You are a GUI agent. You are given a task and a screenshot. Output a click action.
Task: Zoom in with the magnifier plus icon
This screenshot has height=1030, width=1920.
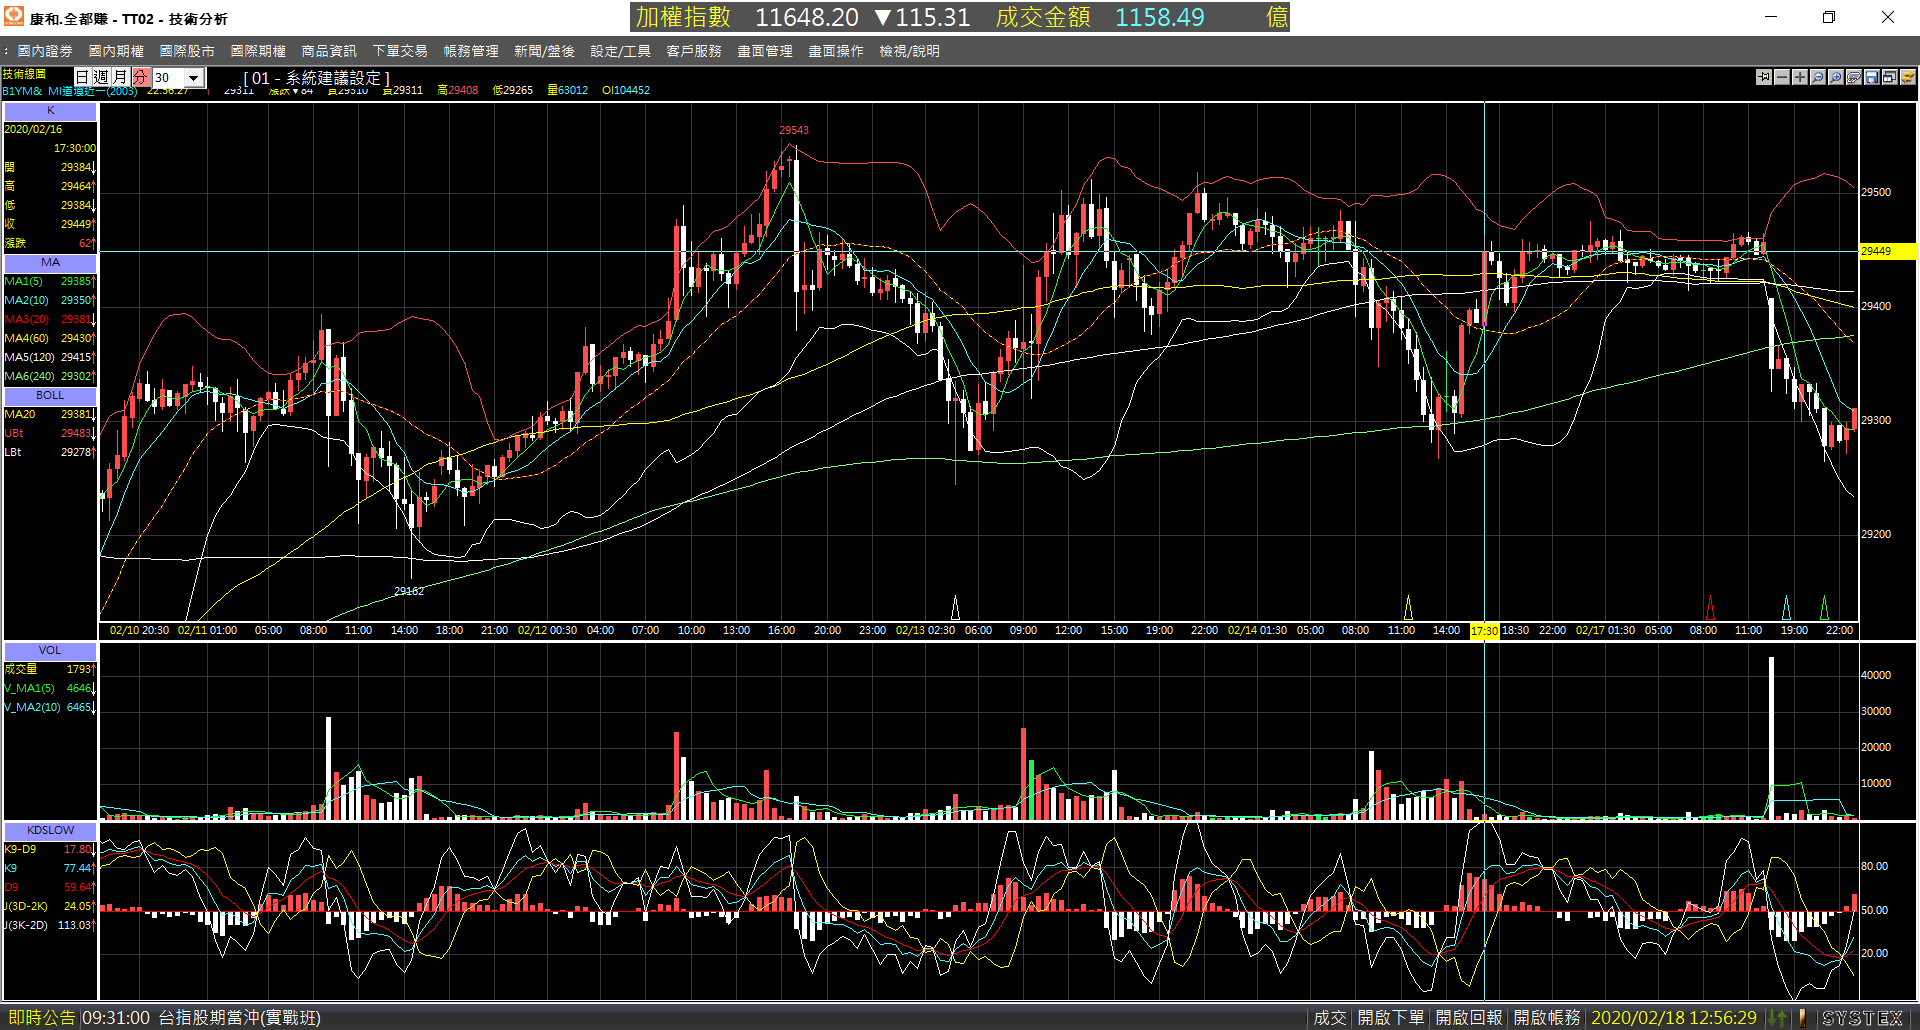[x=1835, y=77]
